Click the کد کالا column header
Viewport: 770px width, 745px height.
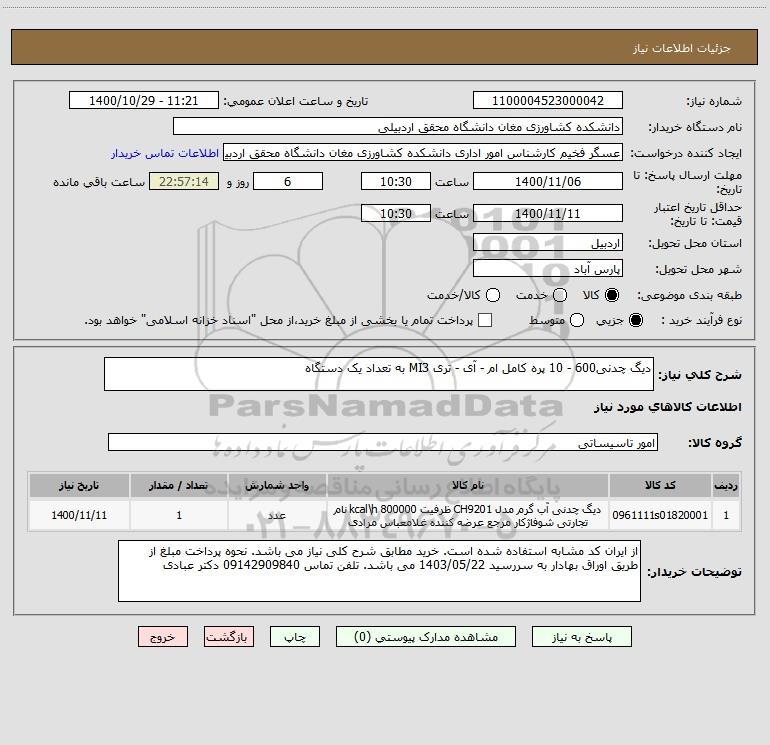660,485
